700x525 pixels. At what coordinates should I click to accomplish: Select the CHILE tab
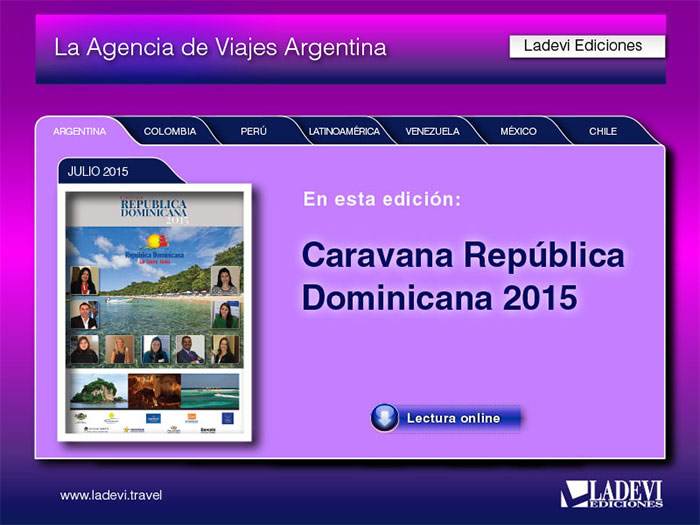pyautogui.click(x=603, y=131)
